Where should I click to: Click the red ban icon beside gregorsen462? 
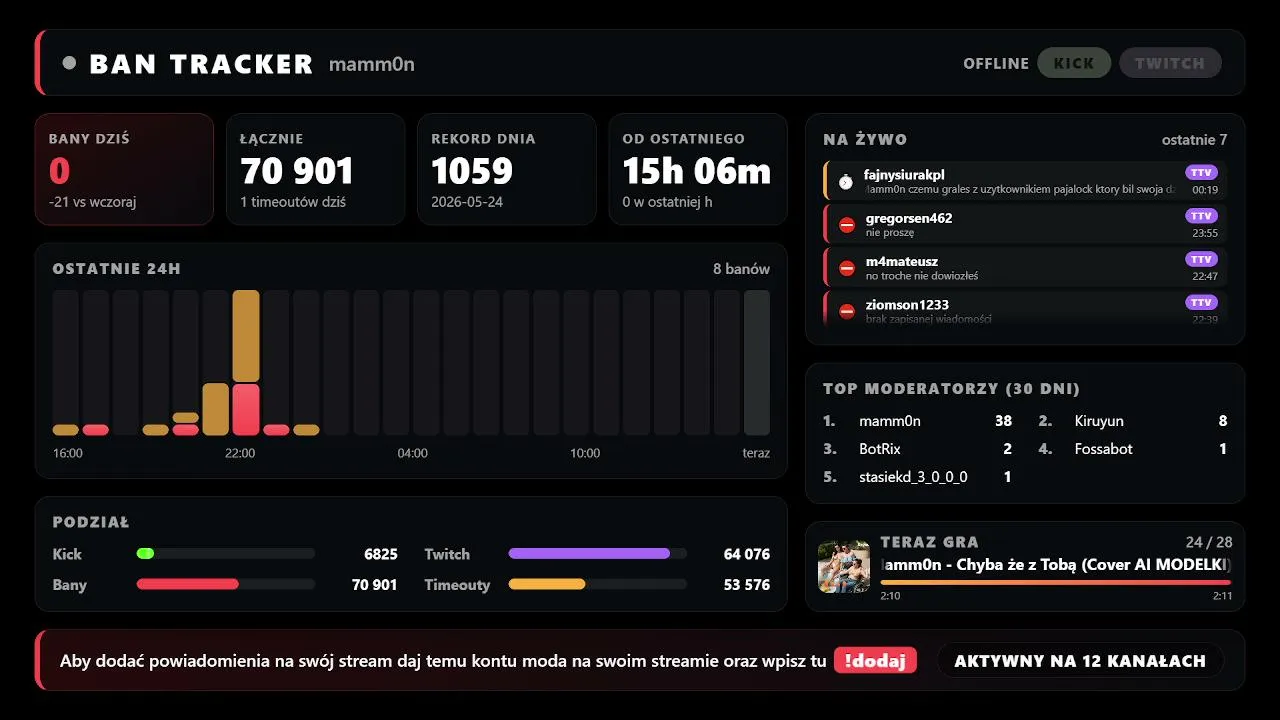pos(847,226)
